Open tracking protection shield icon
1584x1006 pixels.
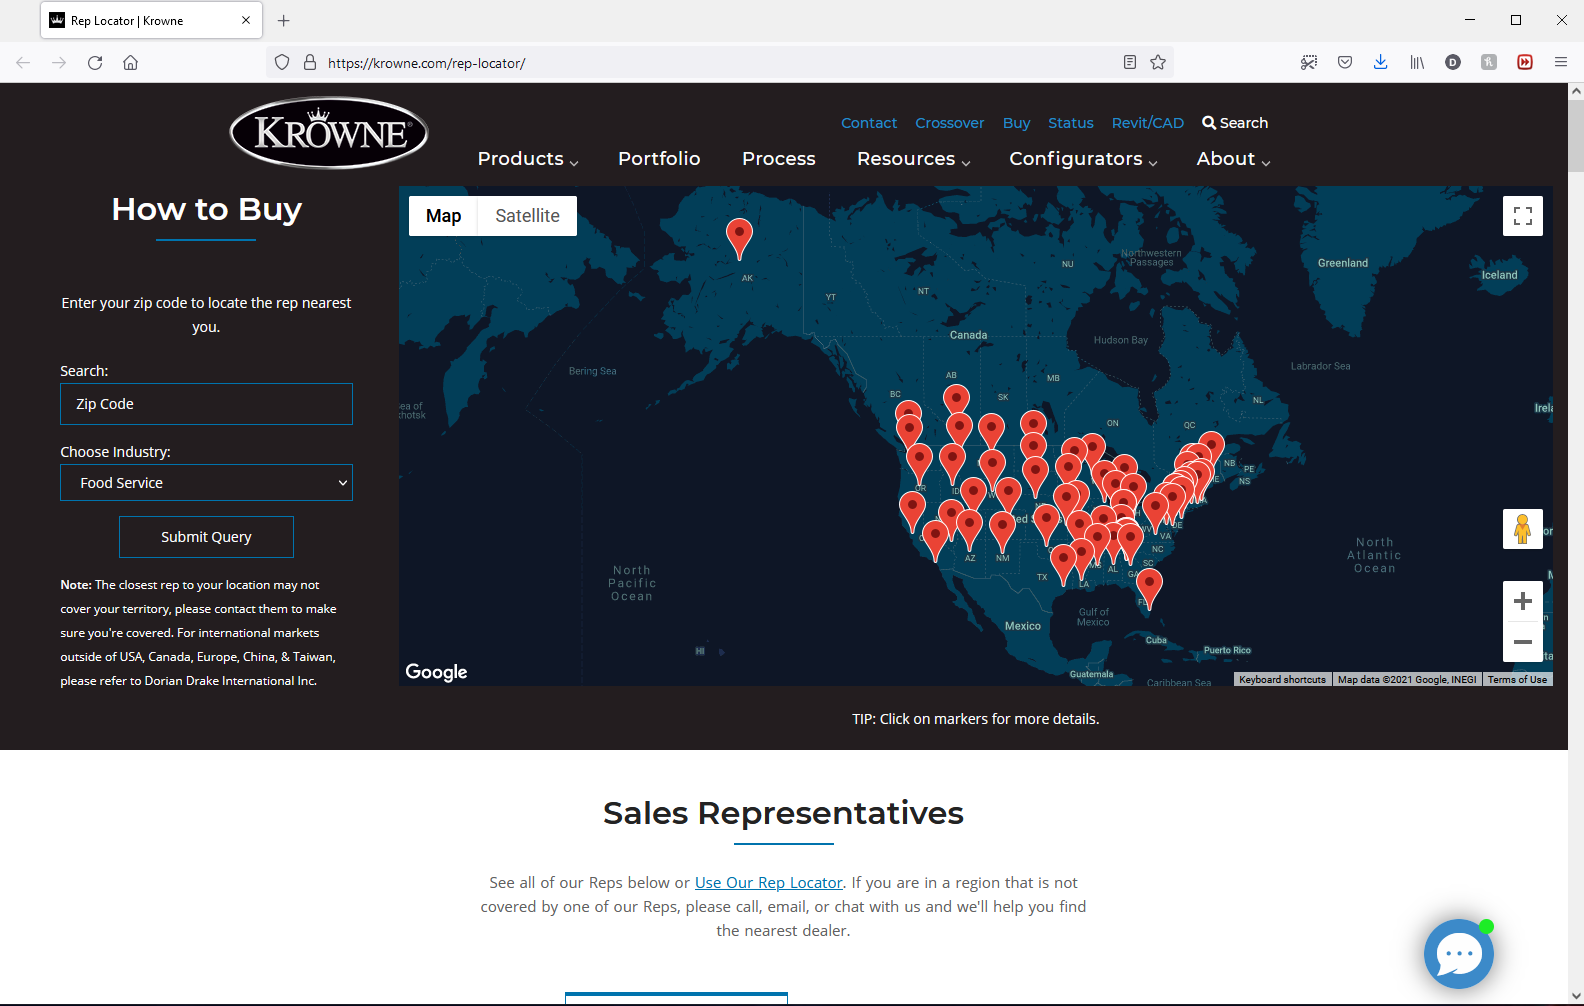coord(282,62)
